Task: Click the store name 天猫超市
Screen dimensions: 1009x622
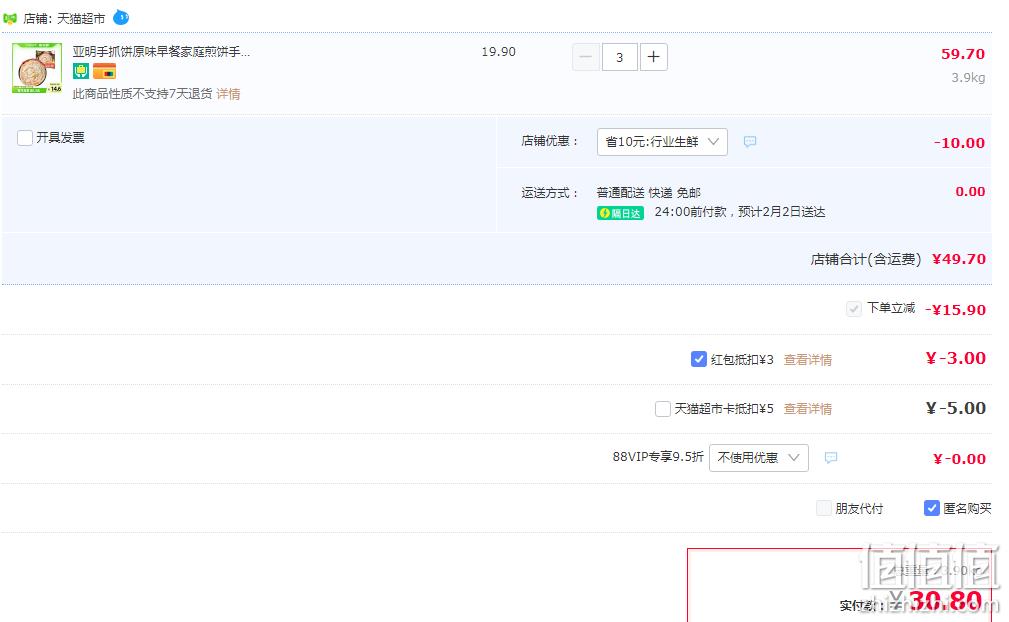Action: (81, 19)
